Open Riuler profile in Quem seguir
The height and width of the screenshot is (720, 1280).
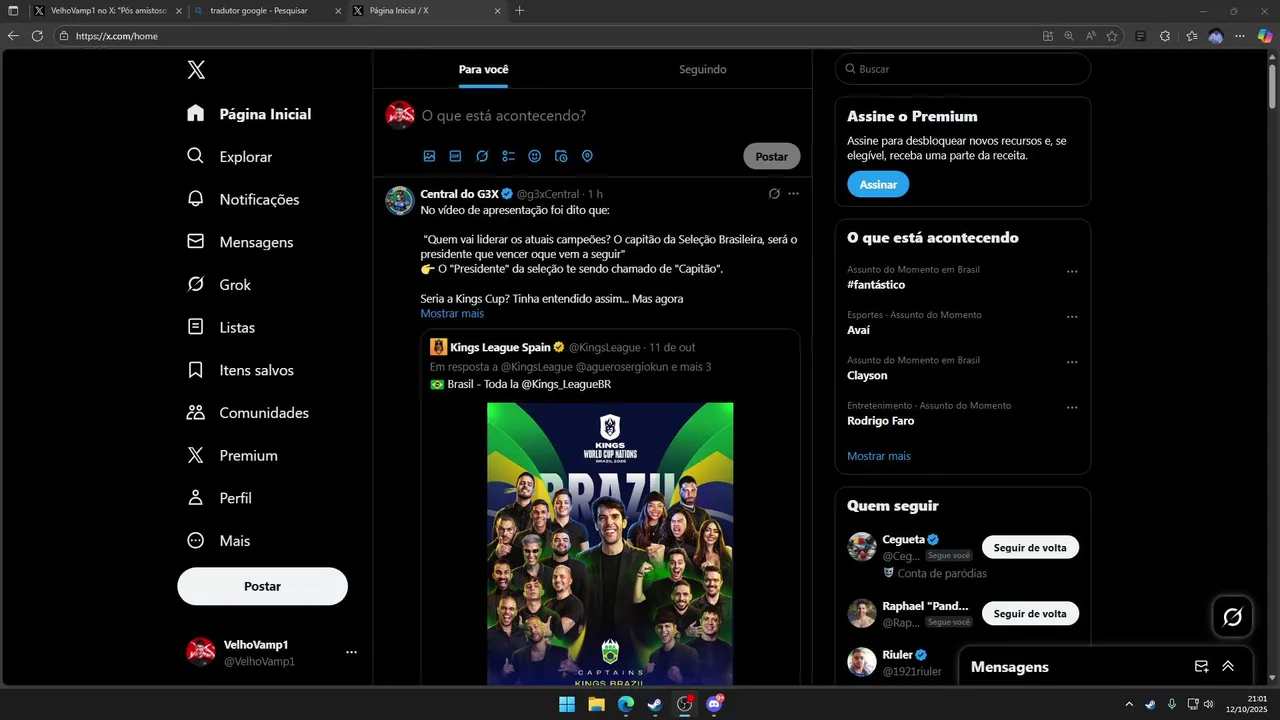(898, 655)
